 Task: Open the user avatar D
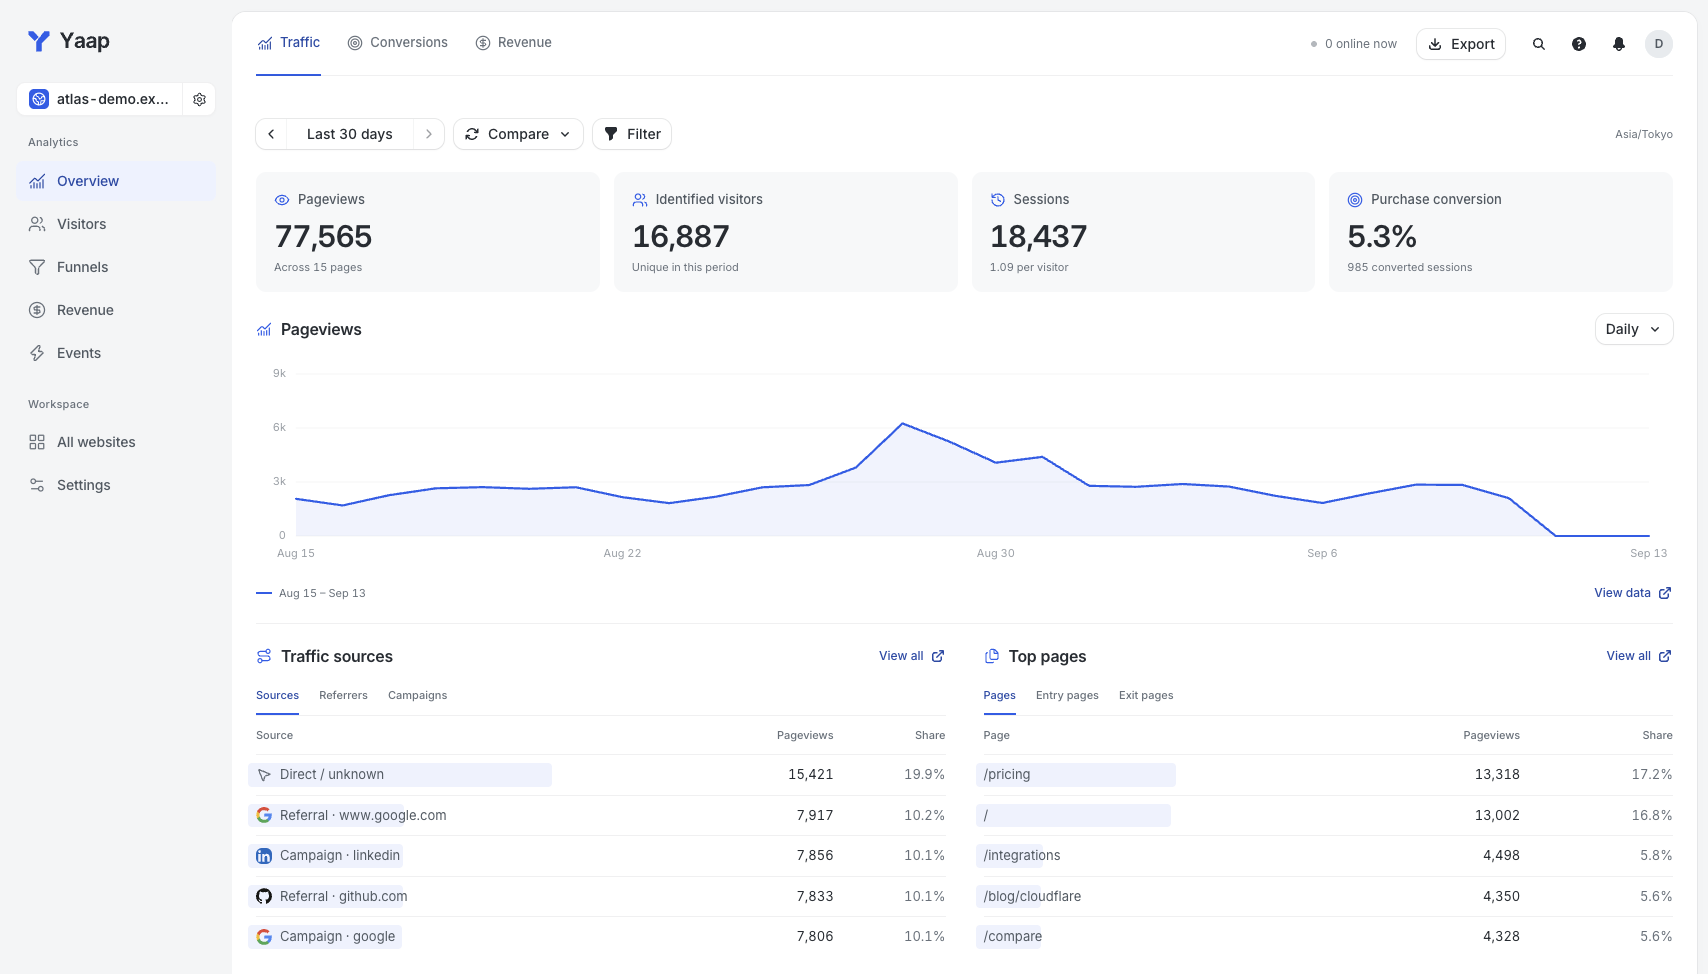pos(1659,44)
